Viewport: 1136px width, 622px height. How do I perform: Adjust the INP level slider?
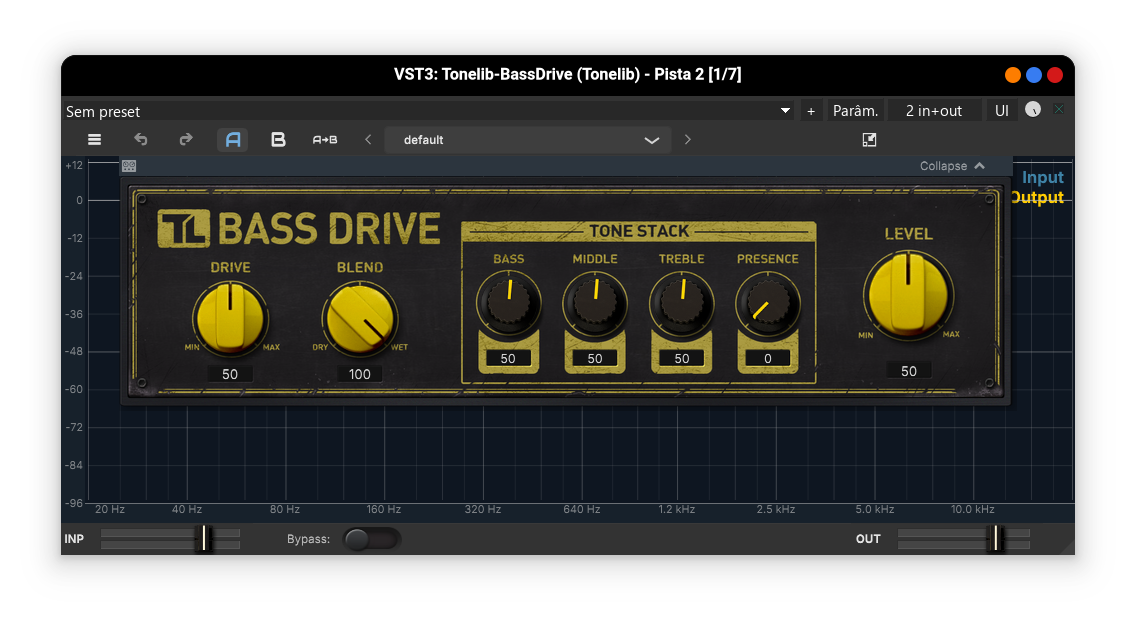point(205,538)
